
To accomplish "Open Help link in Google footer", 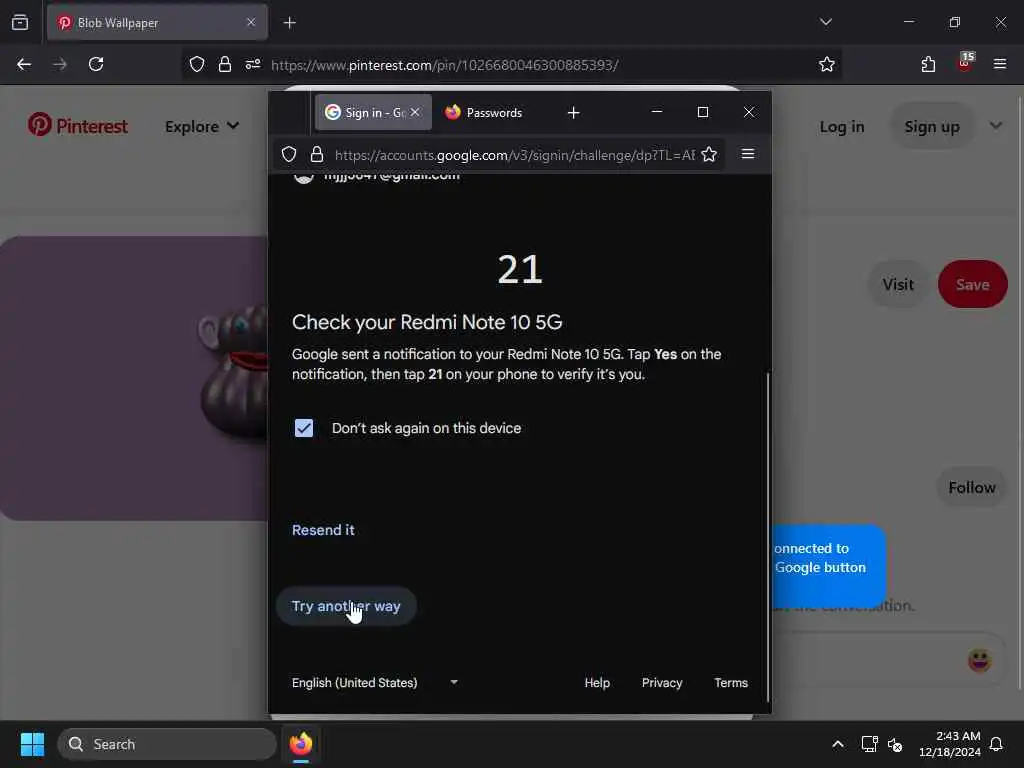I will (597, 682).
